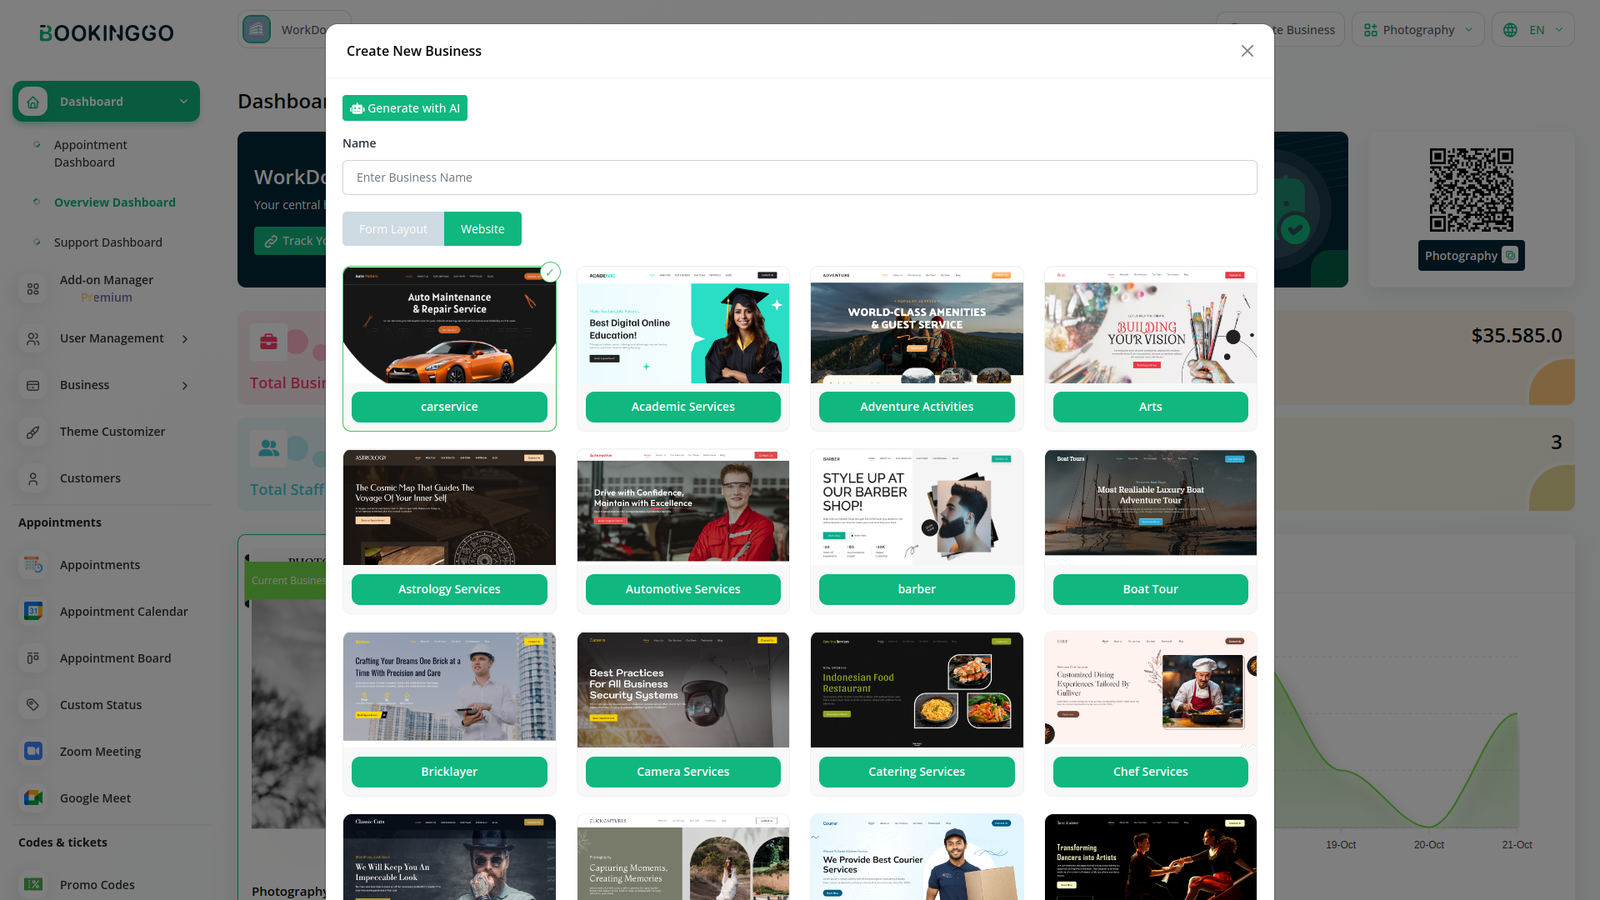Open Appointment Calendar icon in sidebar
1600x900 pixels.
[x=33, y=611]
